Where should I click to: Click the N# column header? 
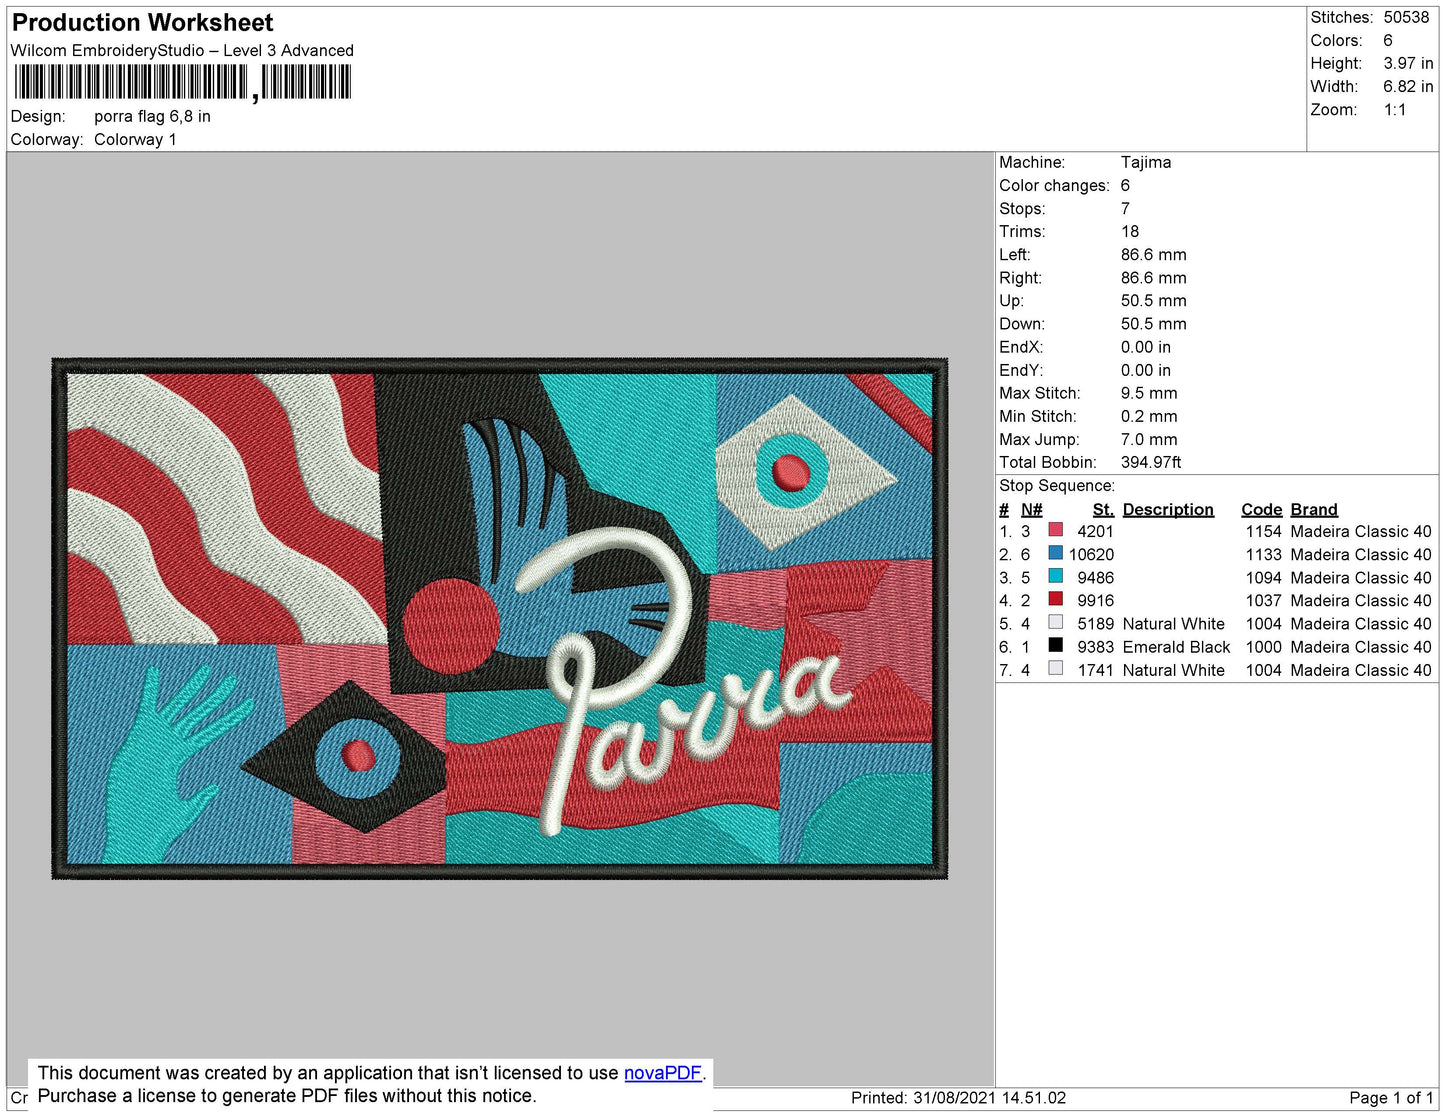tap(1031, 509)
